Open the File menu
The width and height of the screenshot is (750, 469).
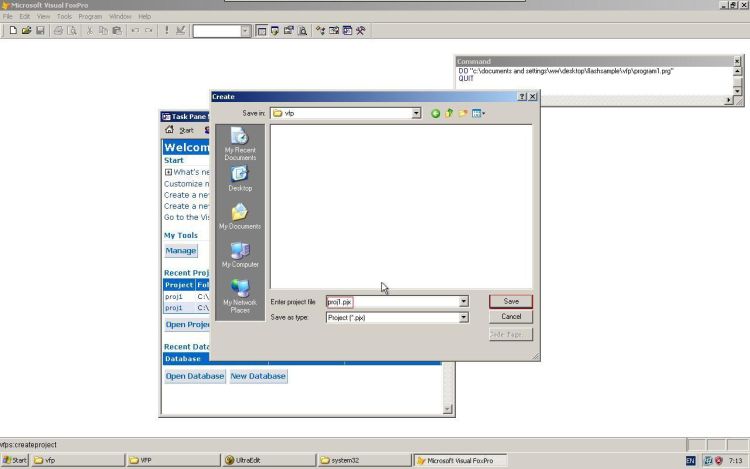8,16
